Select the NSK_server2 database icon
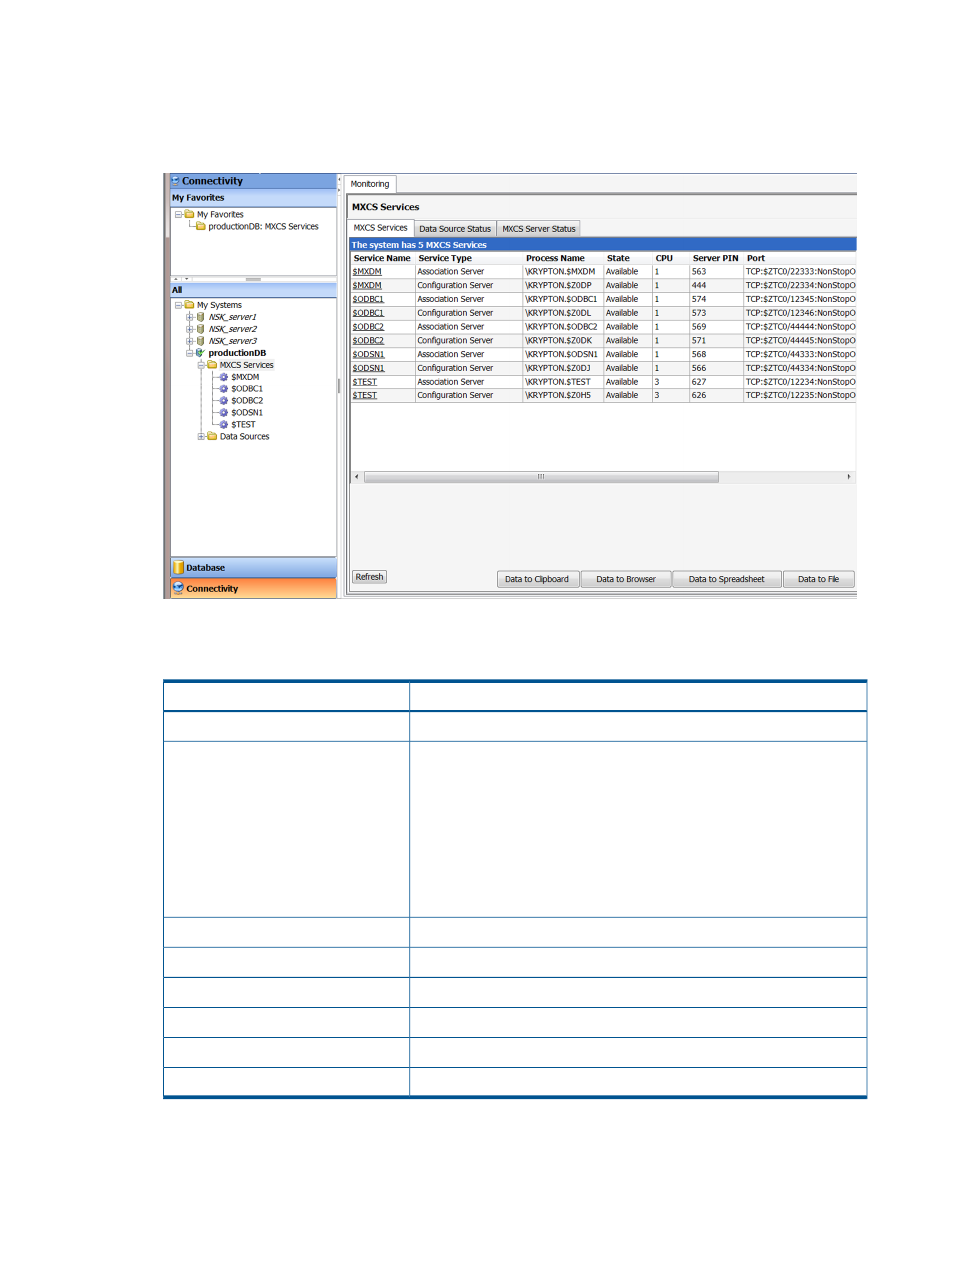 (x=200, y=329)
